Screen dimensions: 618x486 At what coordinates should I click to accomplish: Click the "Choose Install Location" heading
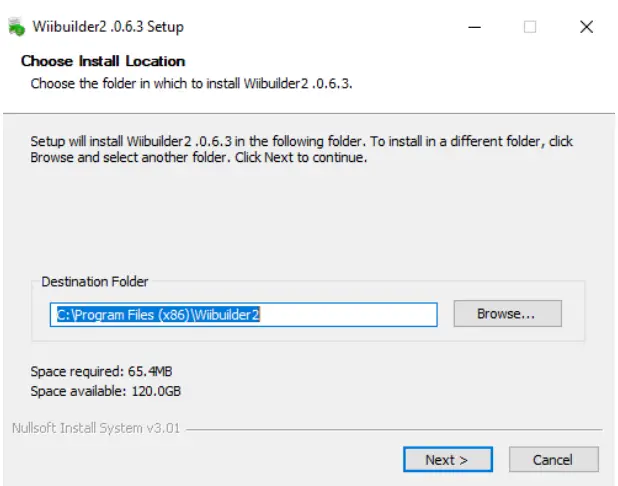[x=103, y=61]
